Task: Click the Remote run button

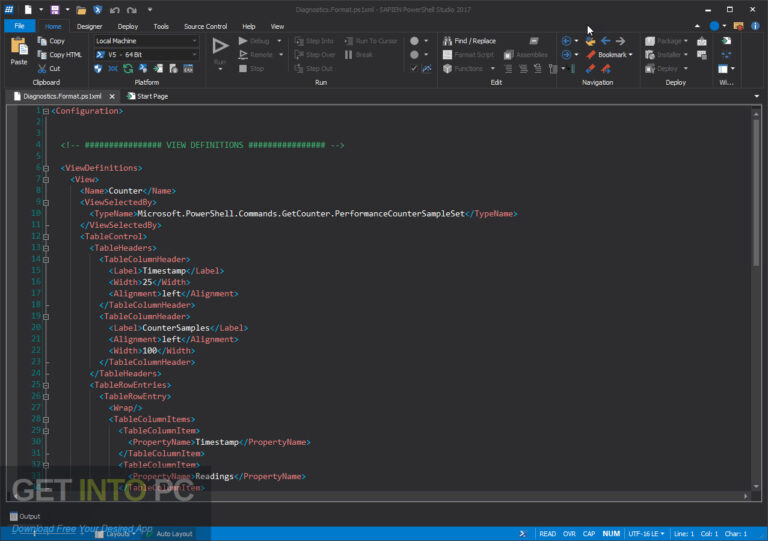Action: [x=256, y=55]
